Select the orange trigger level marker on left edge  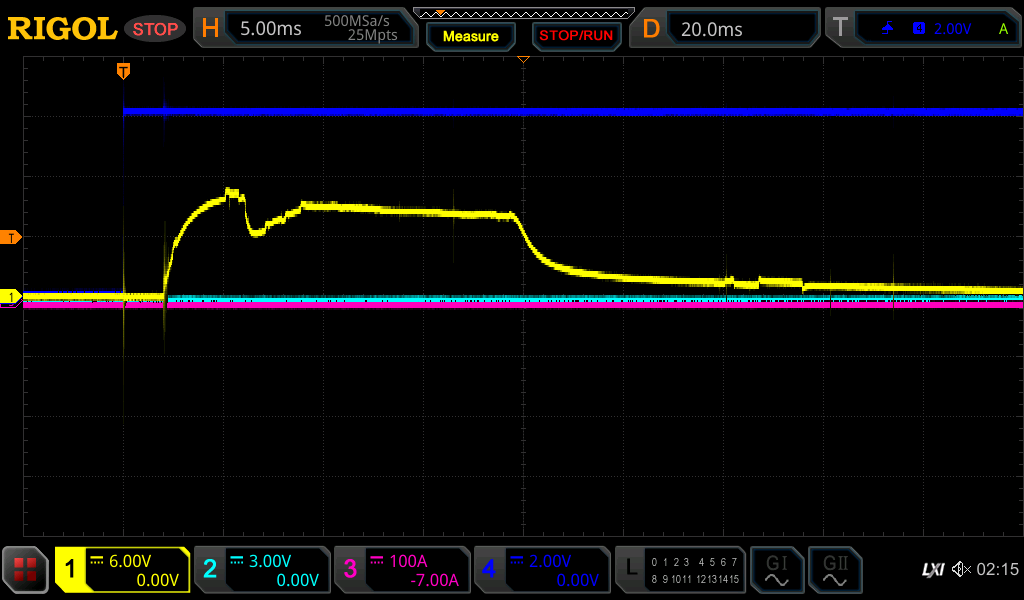pyautogui.click(x=12, y=237)
